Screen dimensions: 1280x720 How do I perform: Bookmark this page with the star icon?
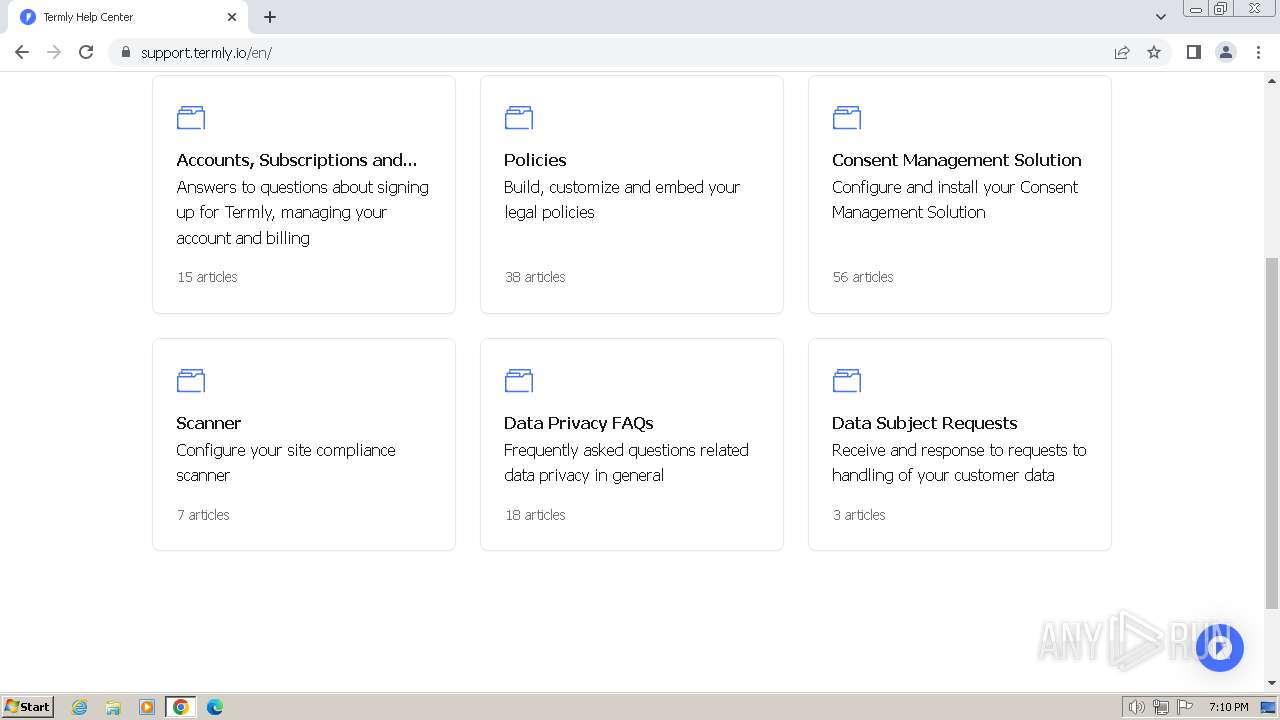[x=1154, y=52]
